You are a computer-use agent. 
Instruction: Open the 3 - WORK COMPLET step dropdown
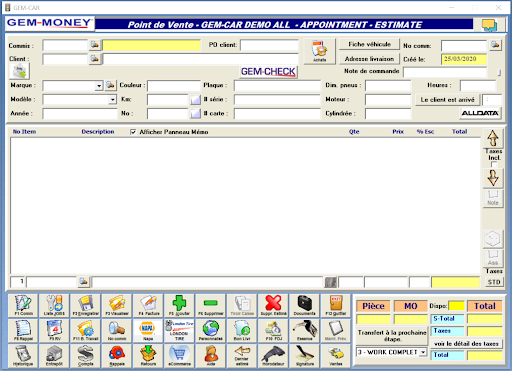coord(423,352)
